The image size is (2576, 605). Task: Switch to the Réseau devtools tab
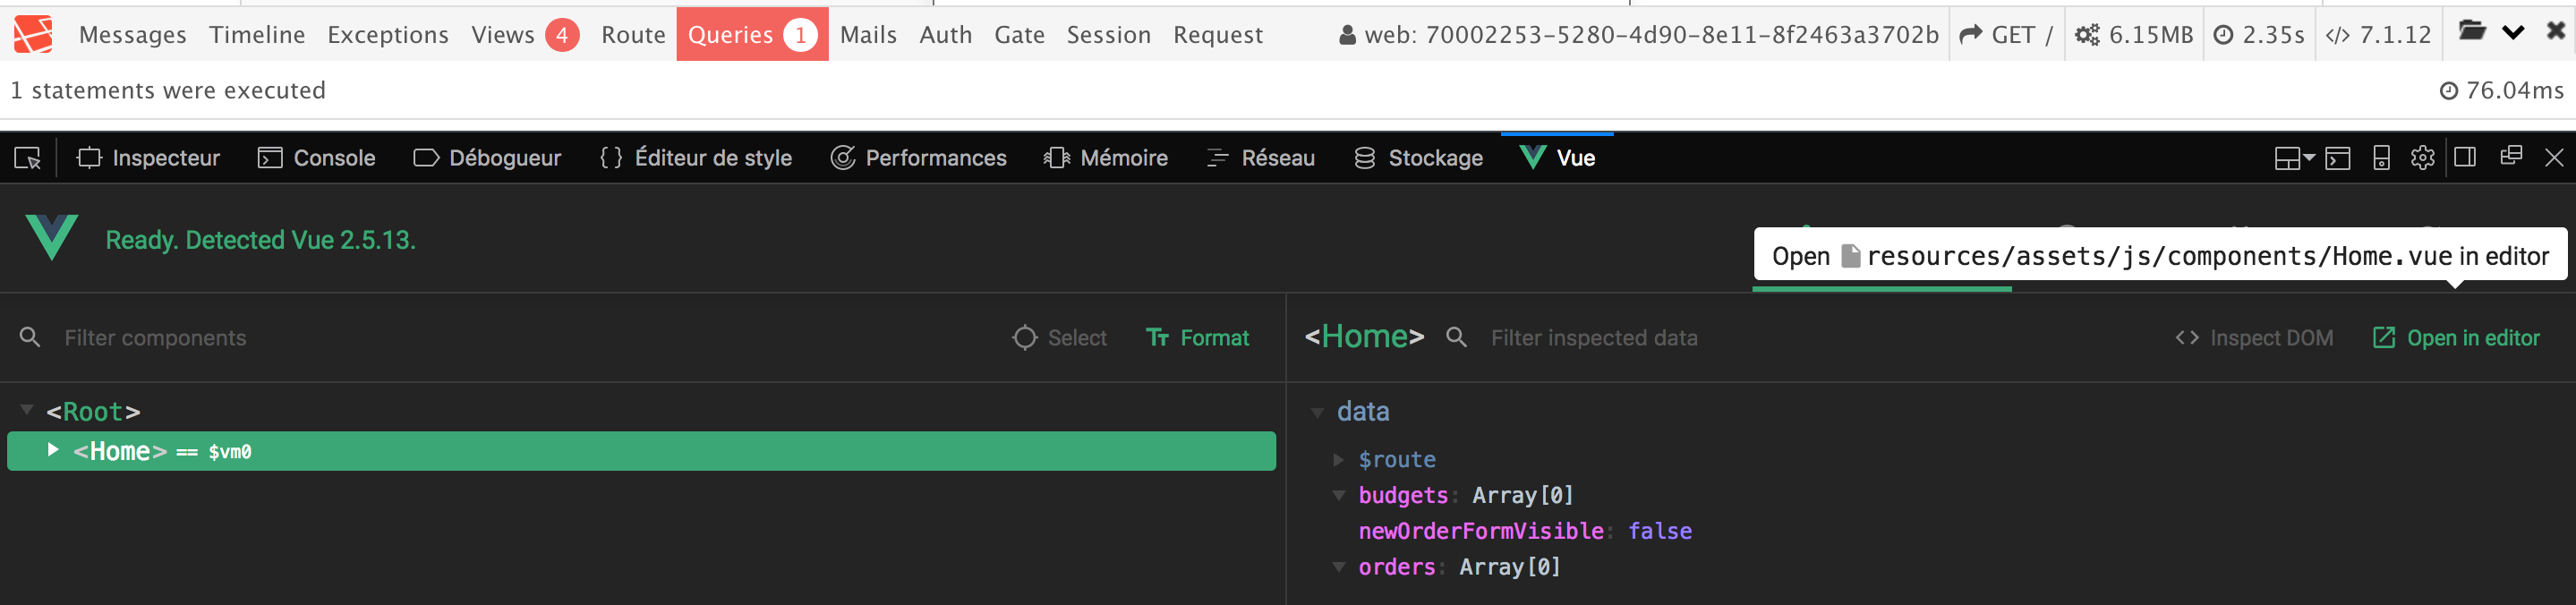1260,158
